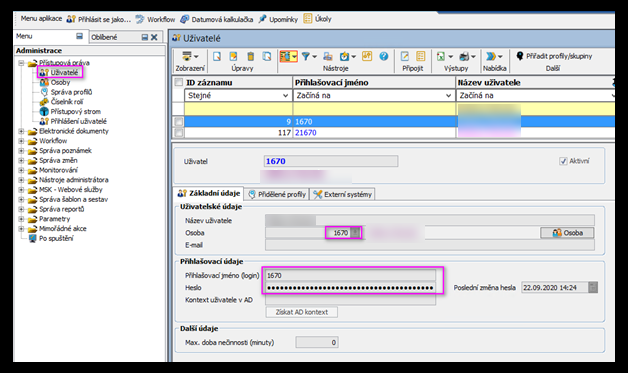Toggle the Aktivní checkbox

(x=563, y=161)
